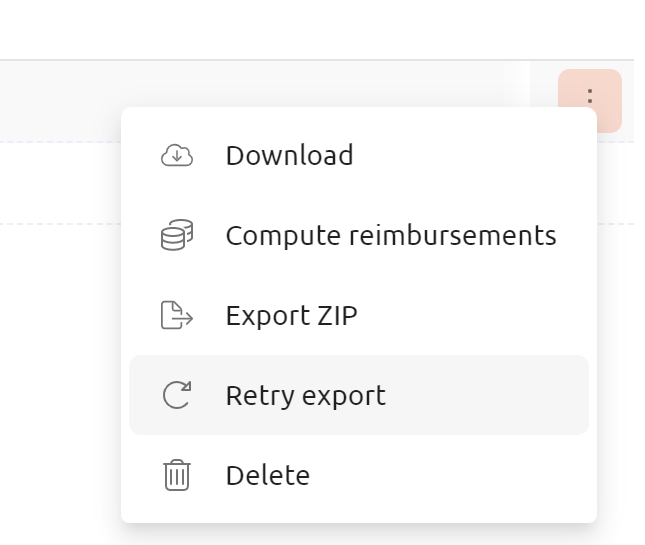Click the word Download in the menu

289,155
